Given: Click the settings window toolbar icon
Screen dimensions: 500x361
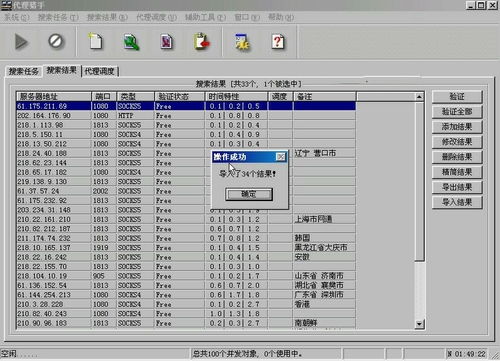Looking at the screenshot, I should click(x=242, y=42).
